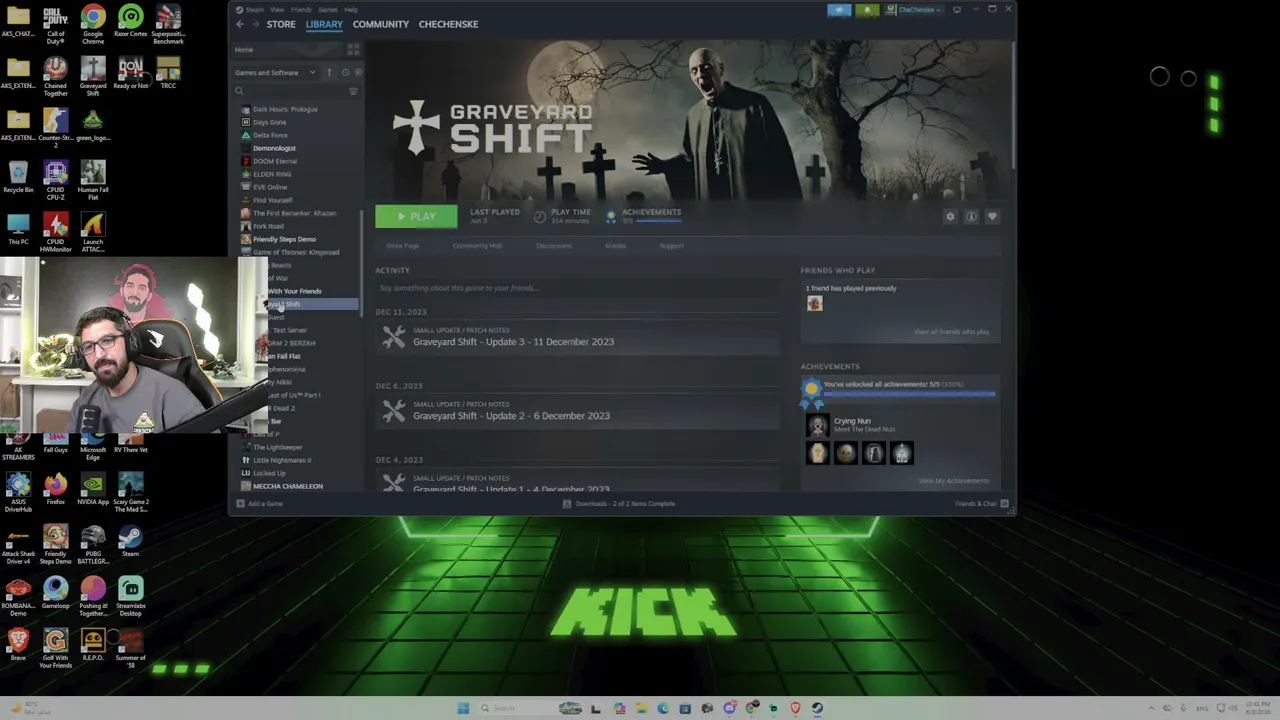Open Graveyard Shift Update 3 patch notes

tap(577, 337)
